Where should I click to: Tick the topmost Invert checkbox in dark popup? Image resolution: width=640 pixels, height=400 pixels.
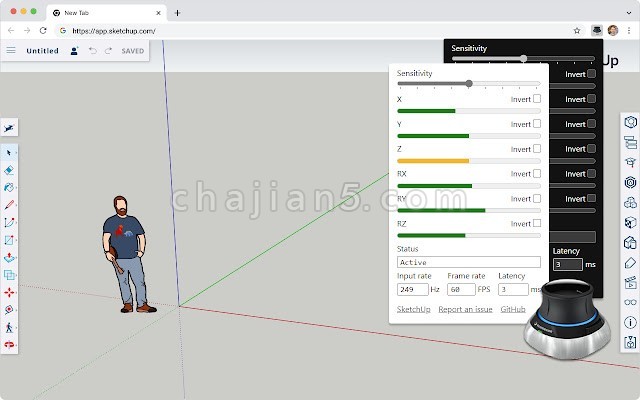tap(591, 73)
